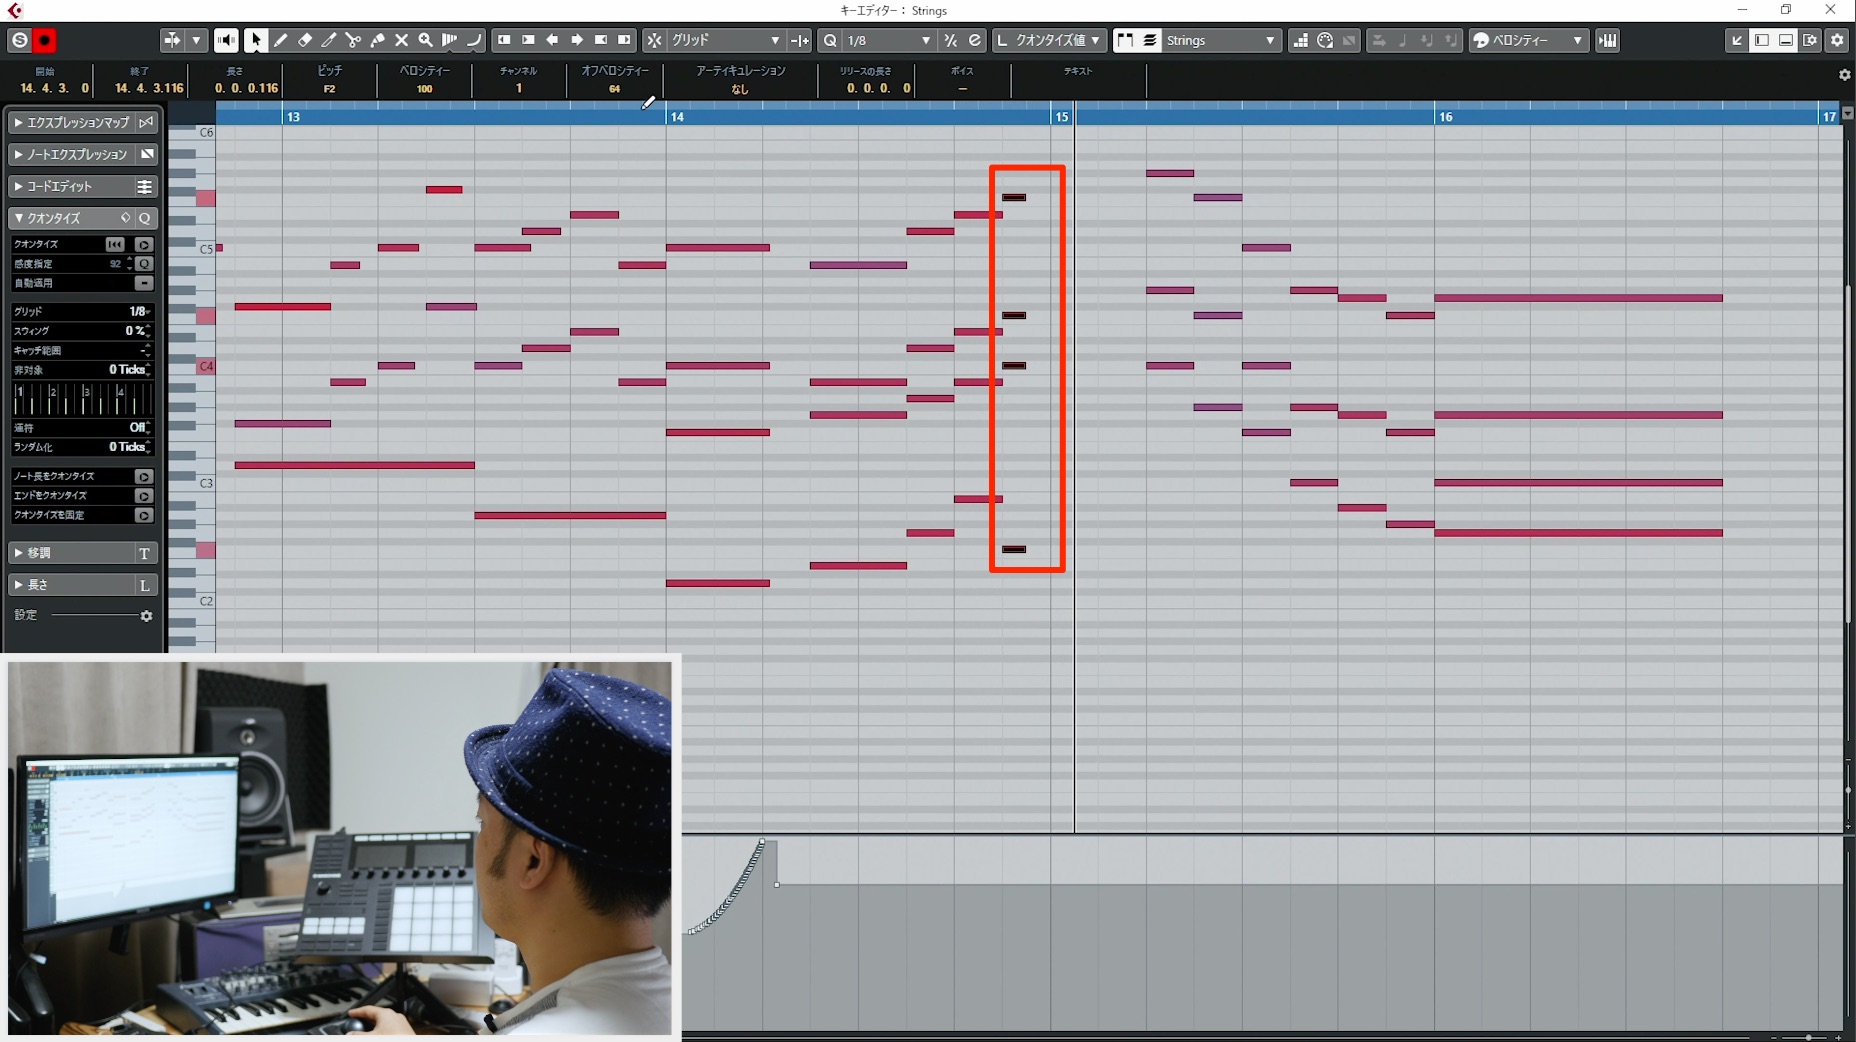This screenshot has width=1856, height=1042.
Task: Click the クオンタイズ reset rewind button
Action: tap(115, 244)
